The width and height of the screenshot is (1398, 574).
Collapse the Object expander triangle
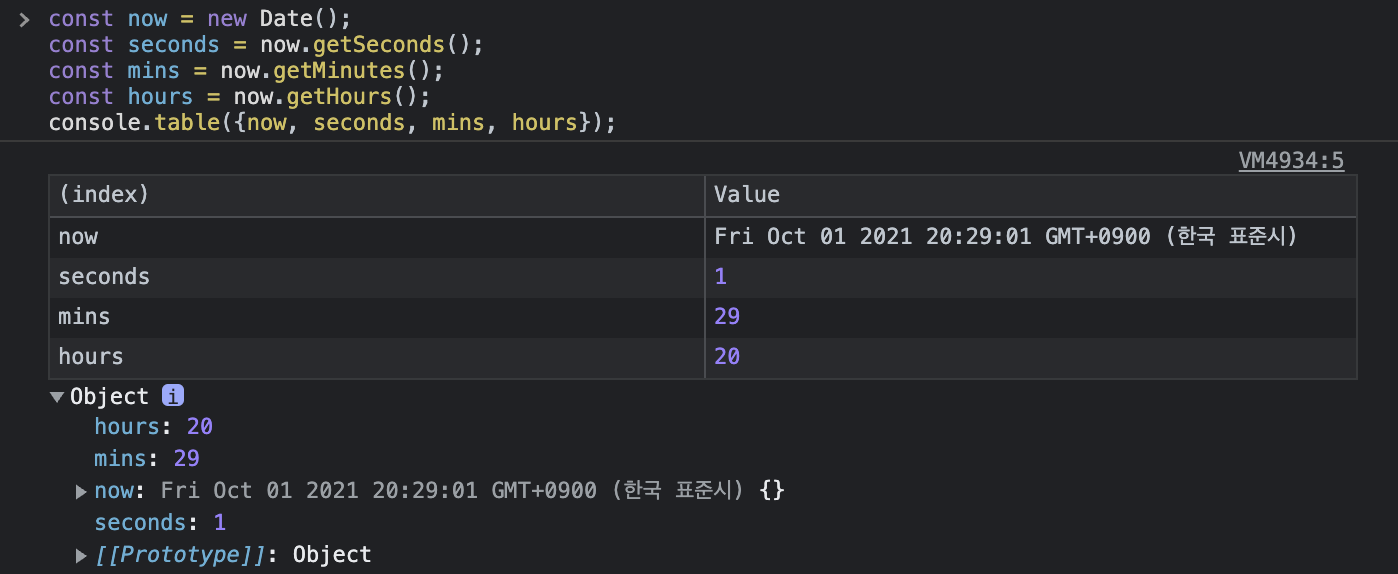coord(58,397)
